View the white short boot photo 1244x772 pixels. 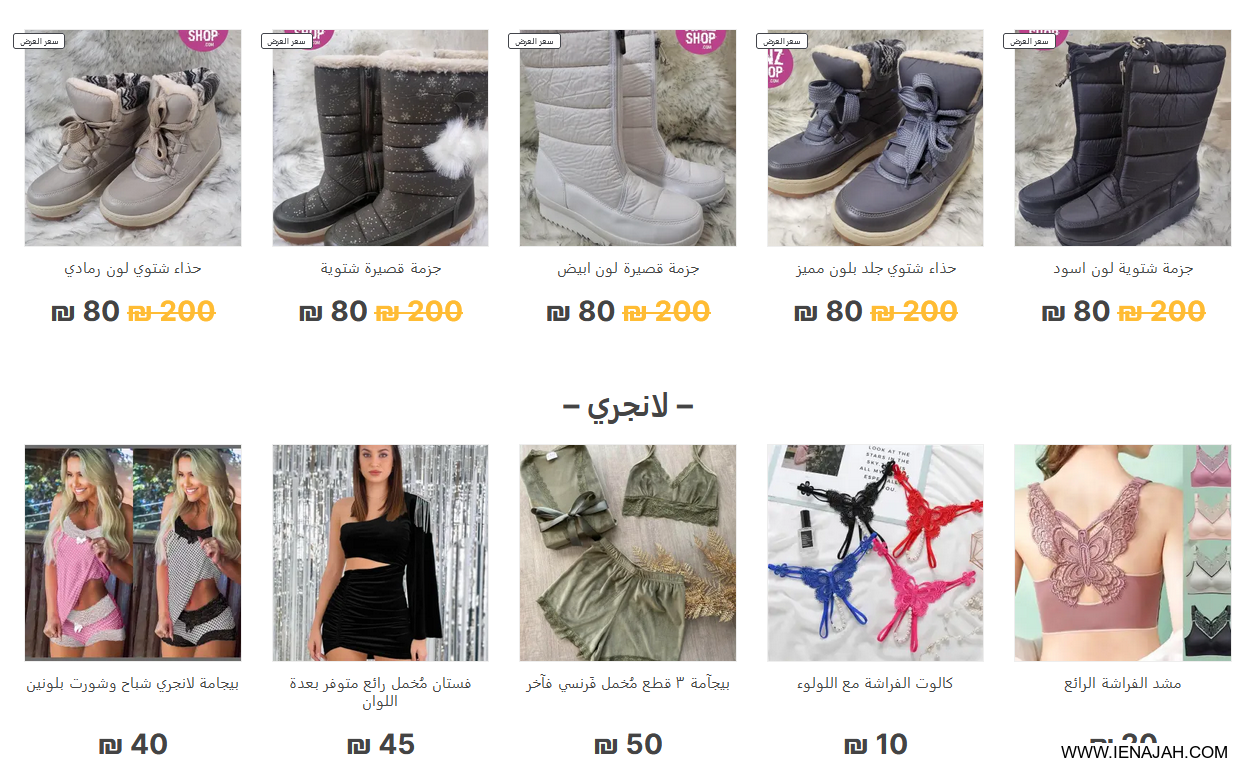(x=628, y=138)
